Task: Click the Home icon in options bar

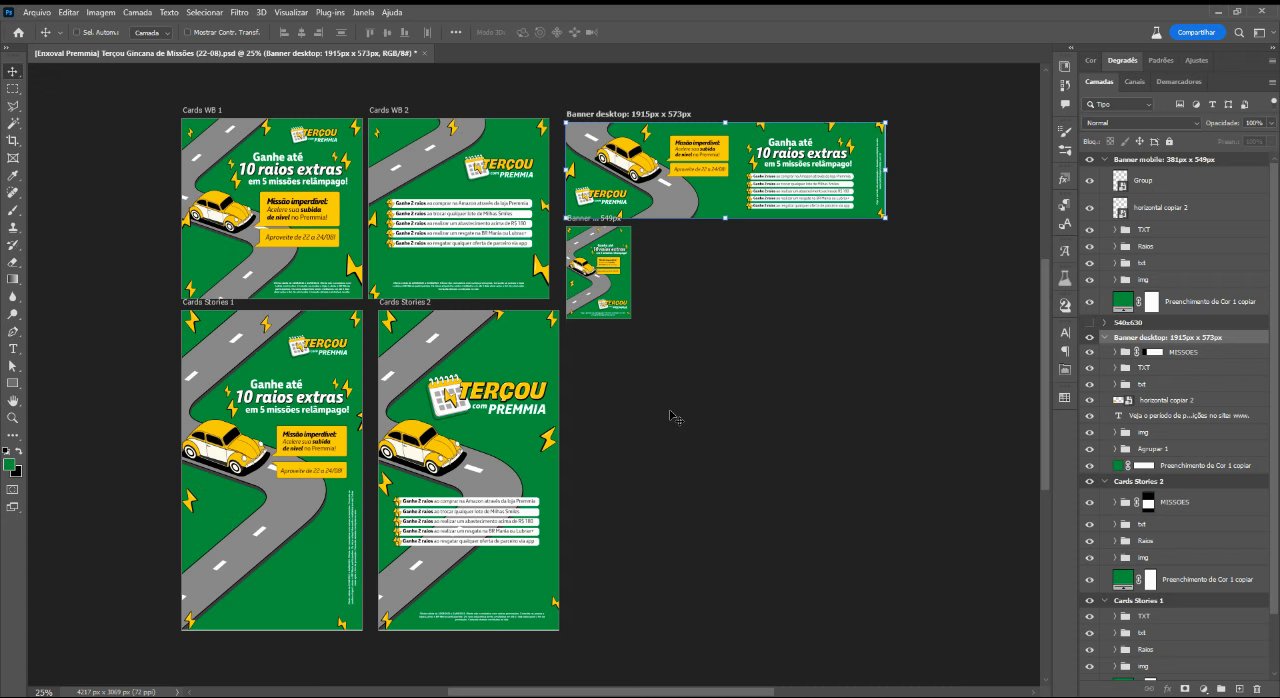Action: click(x=18, y=32)
